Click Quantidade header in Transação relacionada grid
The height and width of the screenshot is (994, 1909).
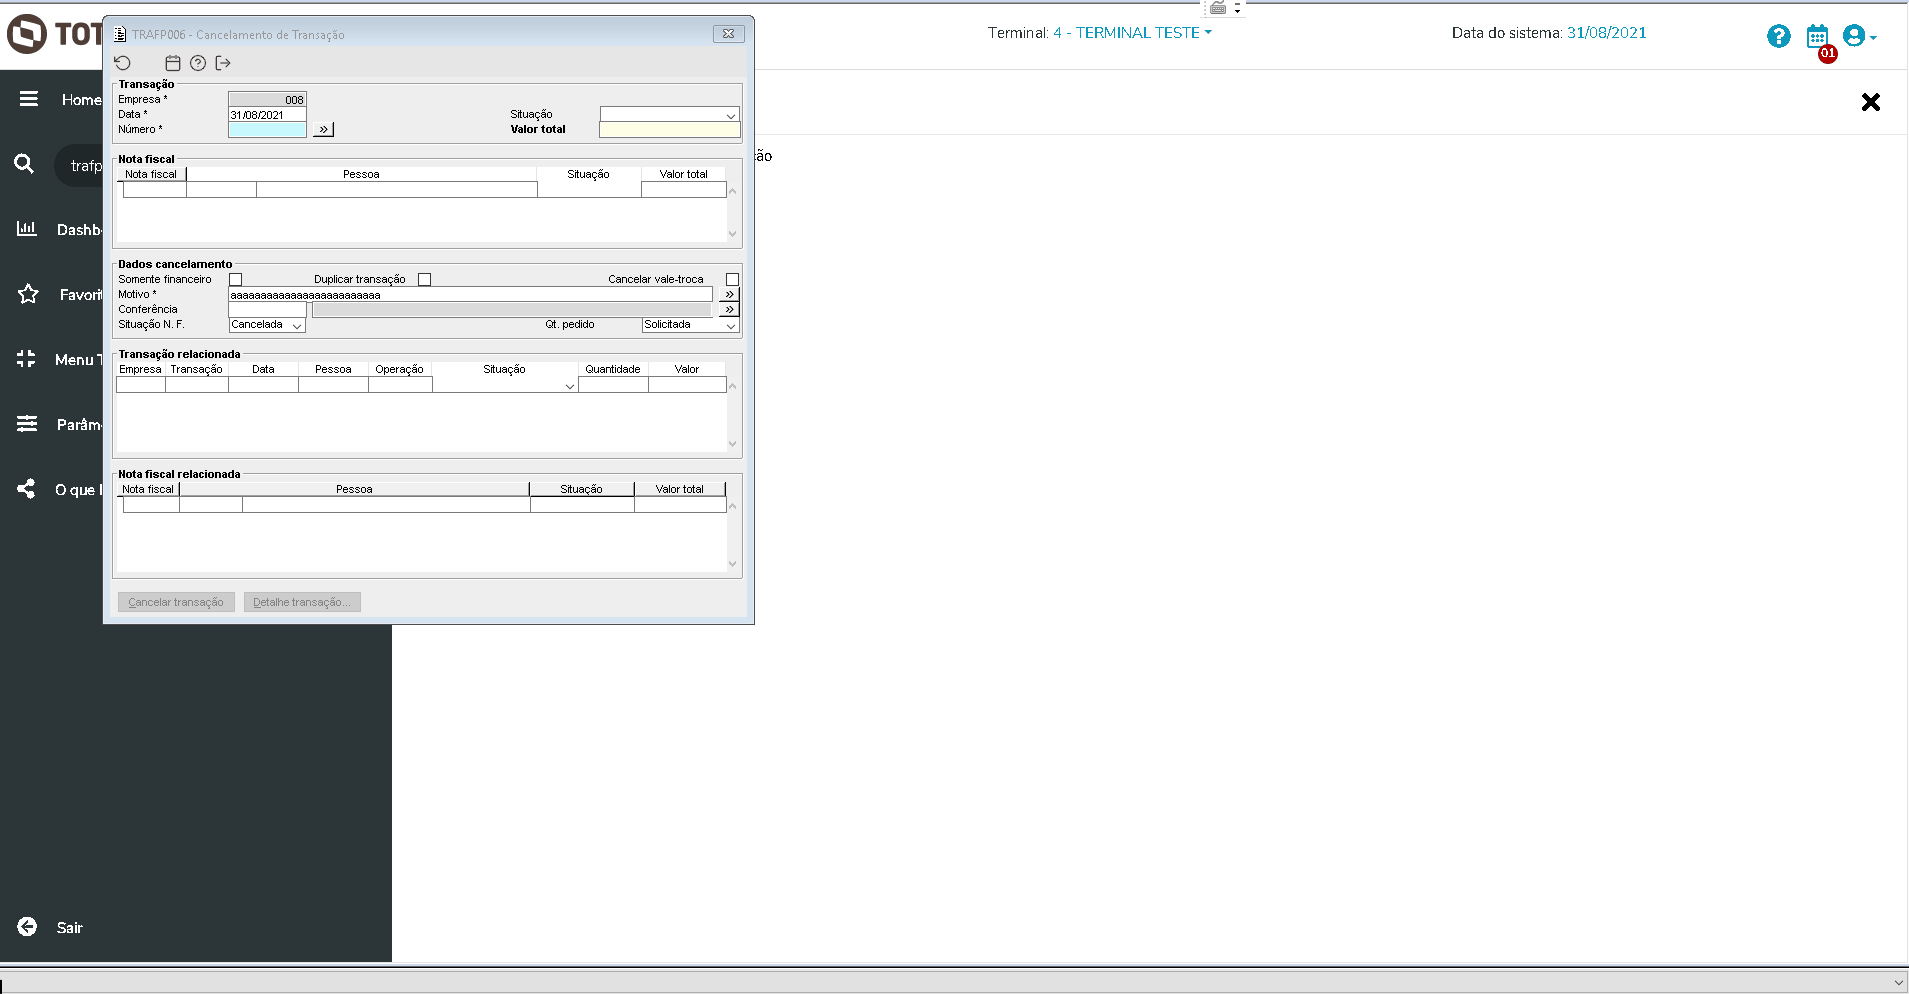[x=613, y=369]
